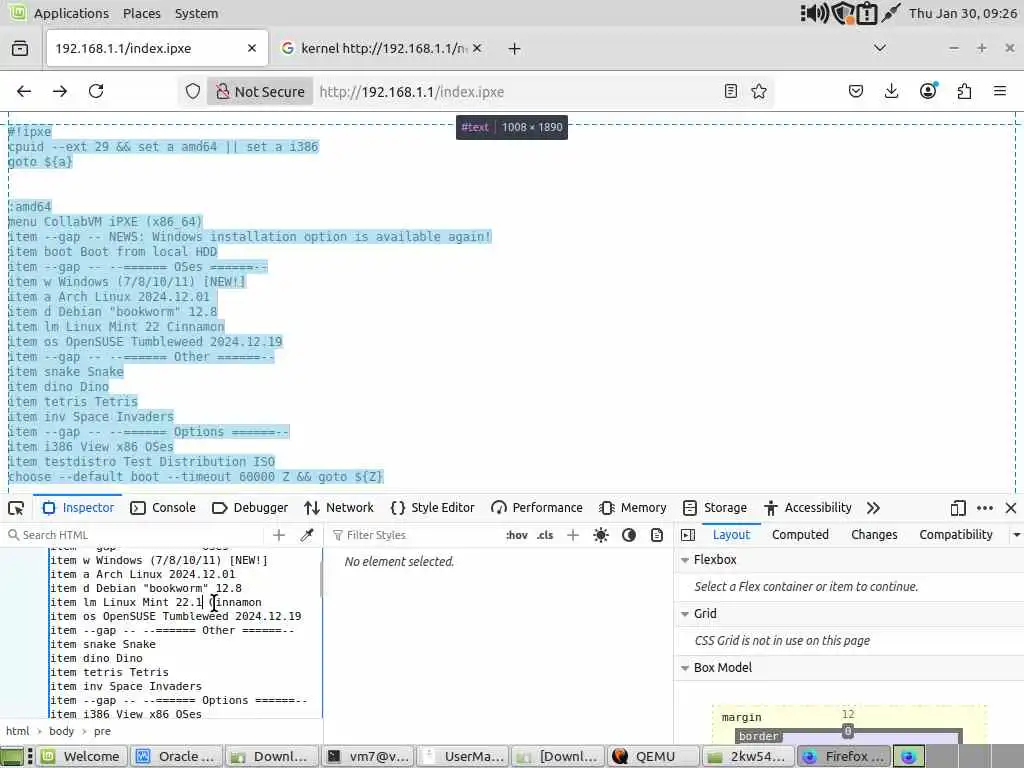Go forward one page
The width and height of the screenshot is (1024, 768).
pos(60,91)
